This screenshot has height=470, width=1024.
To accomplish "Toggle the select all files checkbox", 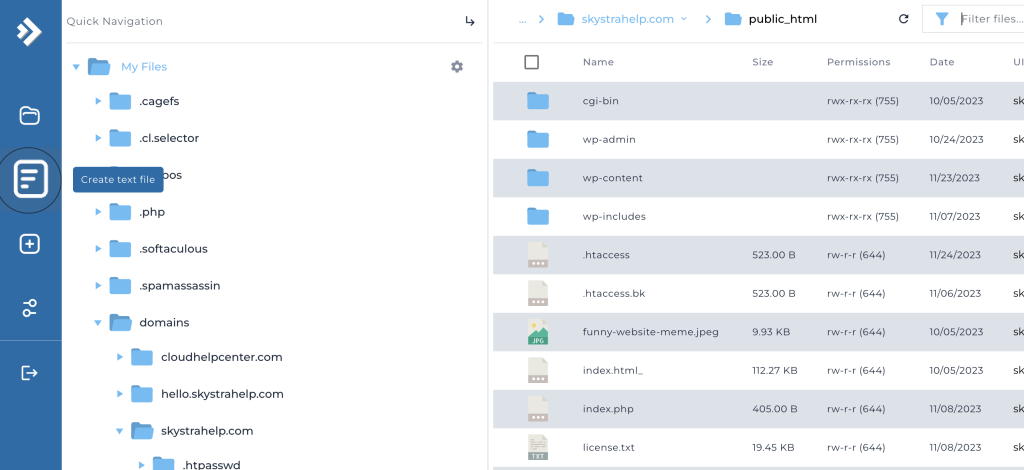I will [532, 62].
